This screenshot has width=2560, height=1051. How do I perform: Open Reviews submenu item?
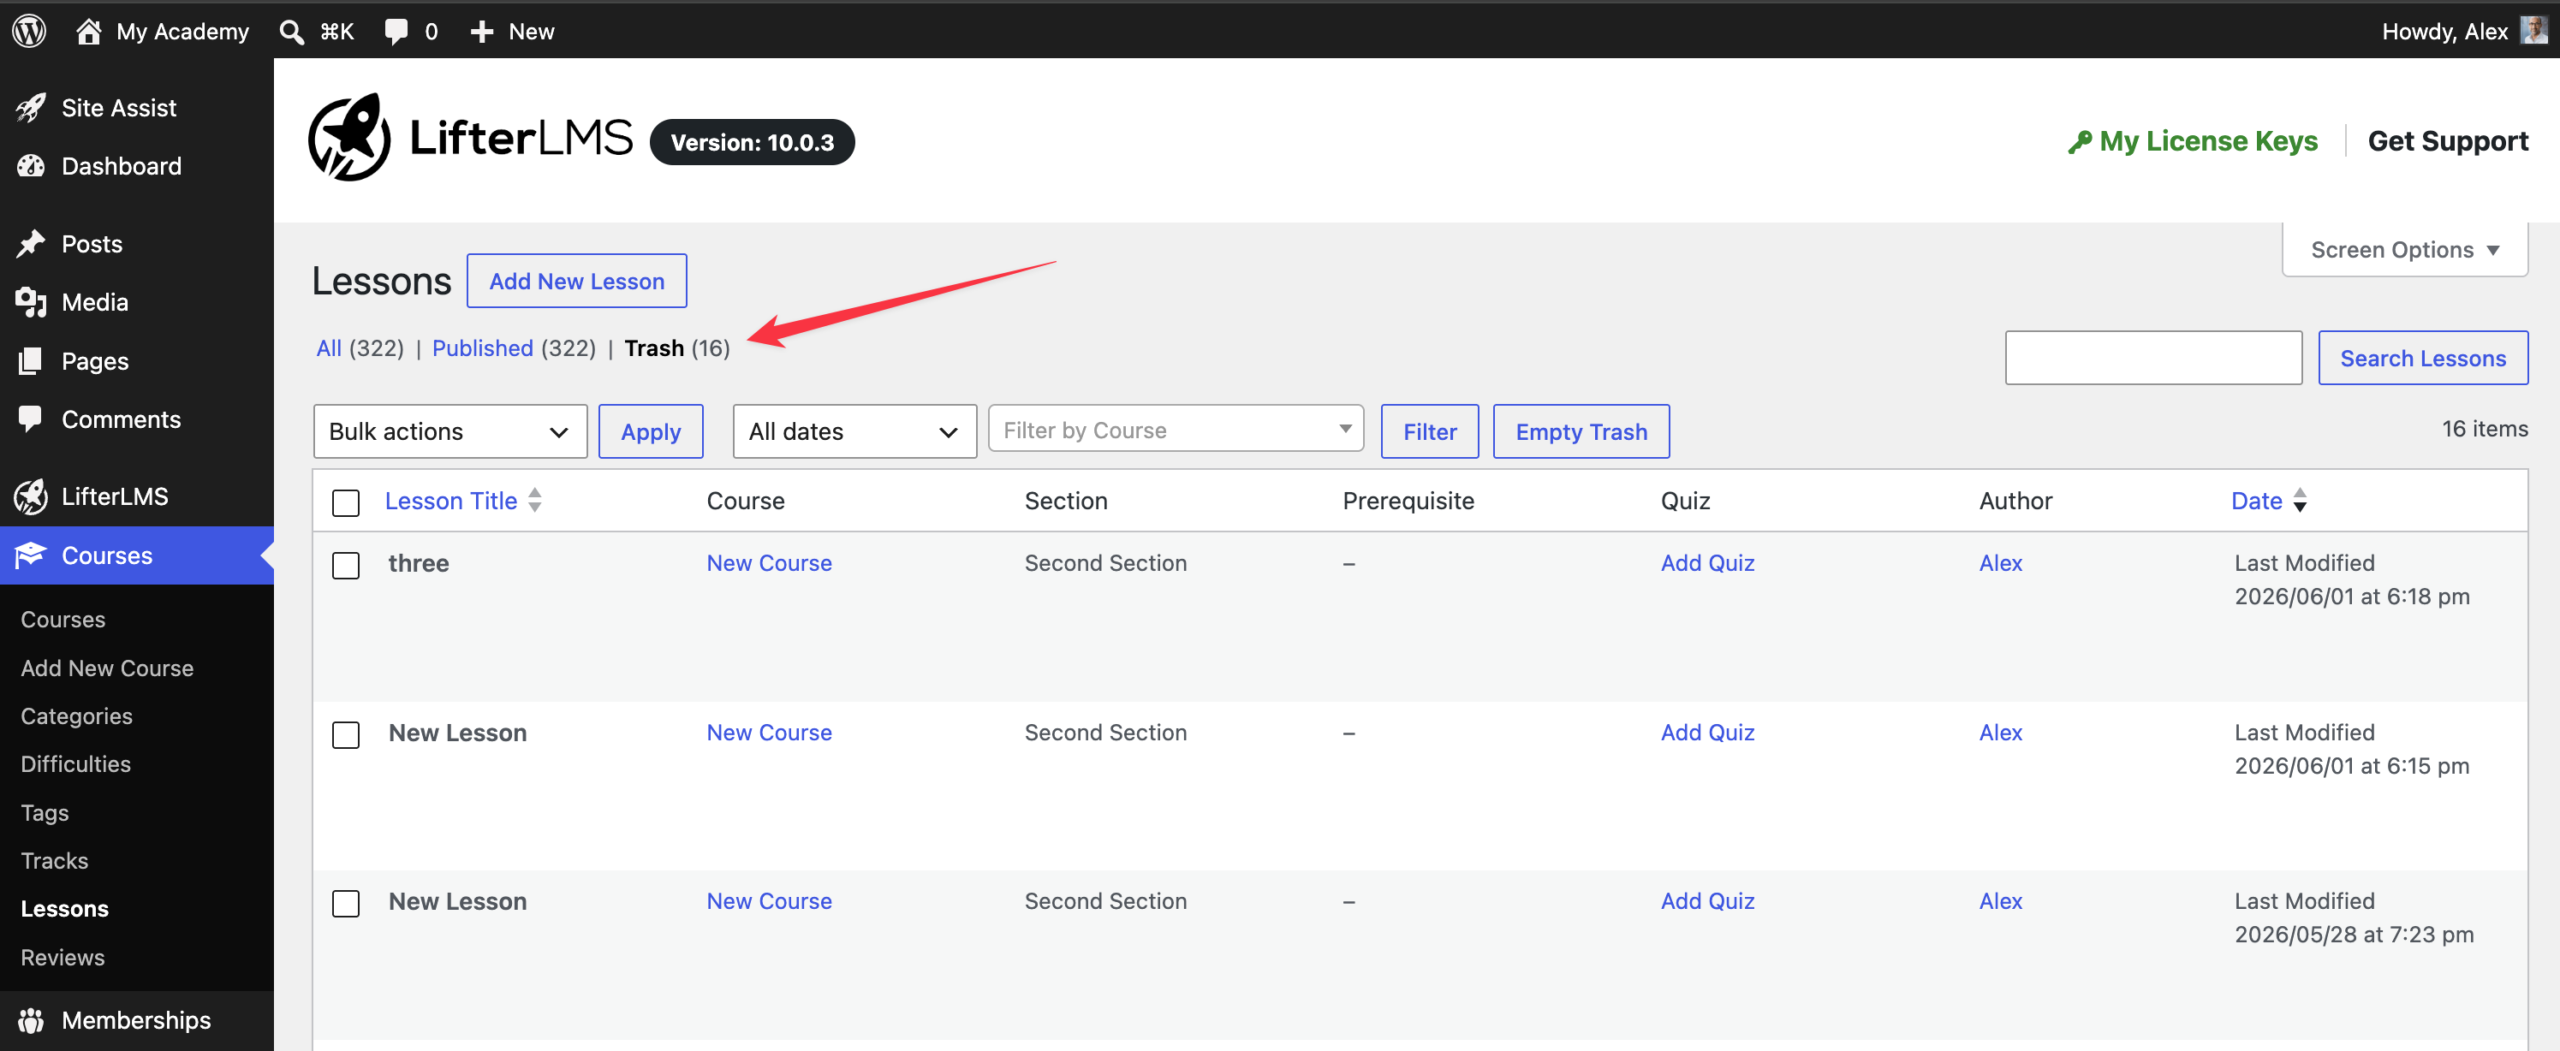pos(63,958)
